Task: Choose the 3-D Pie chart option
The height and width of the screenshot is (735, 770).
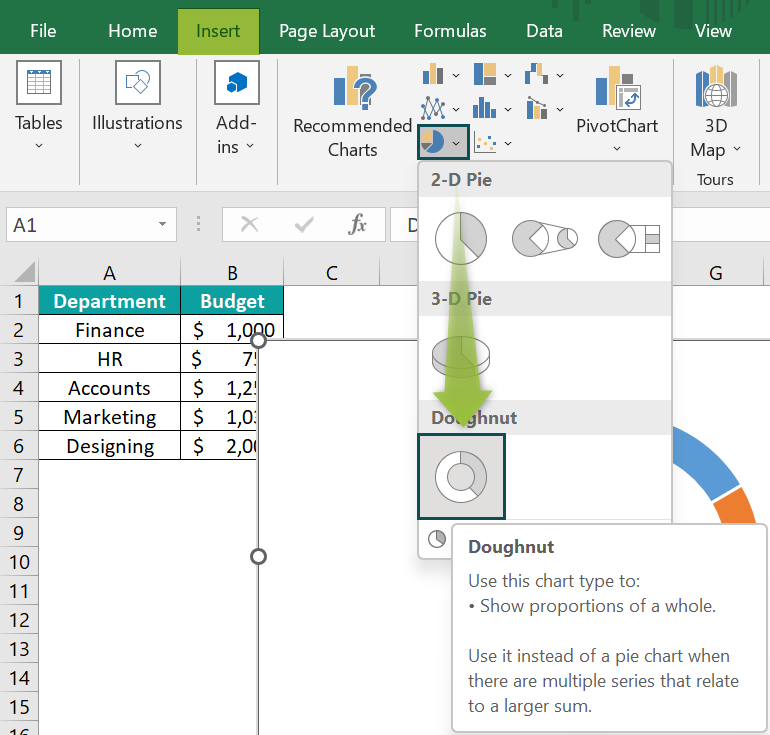Action: [461, 357]
